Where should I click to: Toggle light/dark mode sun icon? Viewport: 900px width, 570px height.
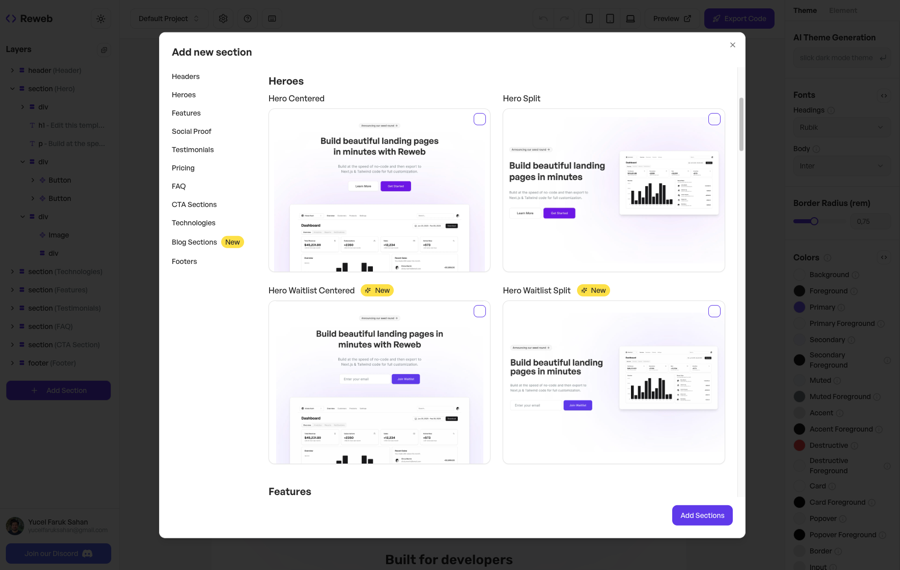[x=101, y=19]
